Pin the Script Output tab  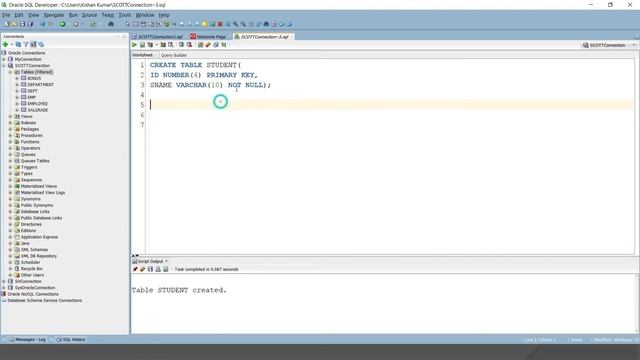[x=135, y=269]
